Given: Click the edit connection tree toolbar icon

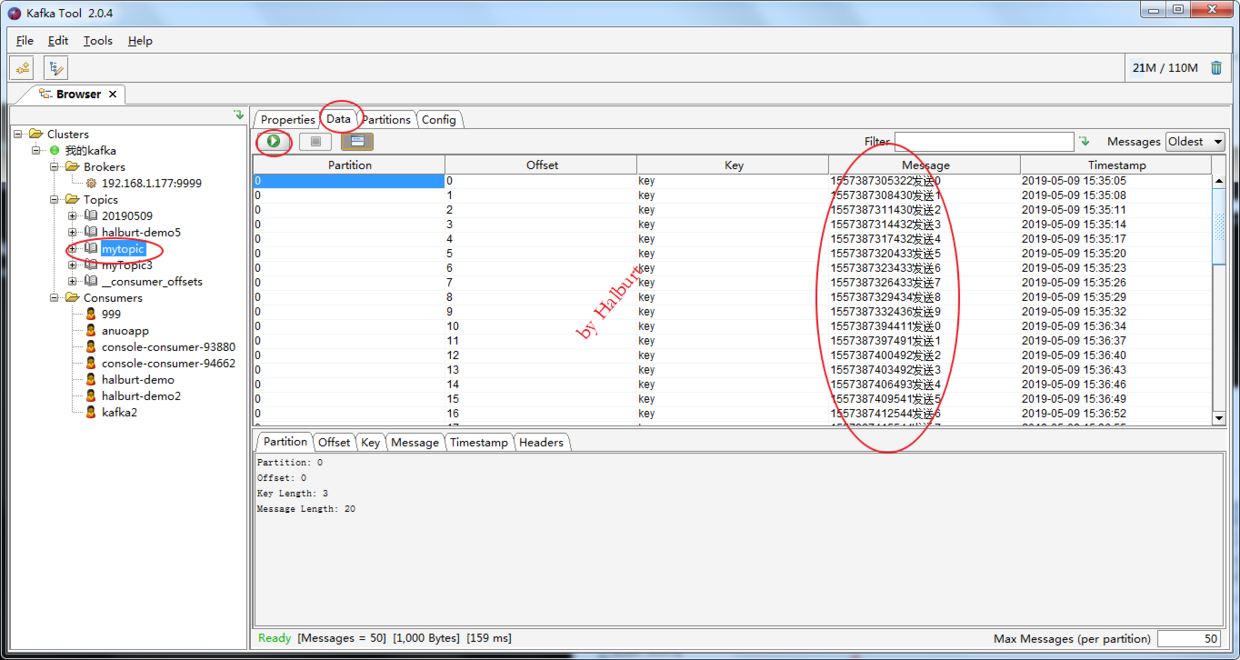Looking at the screenshot, I should tap(56, 68).
